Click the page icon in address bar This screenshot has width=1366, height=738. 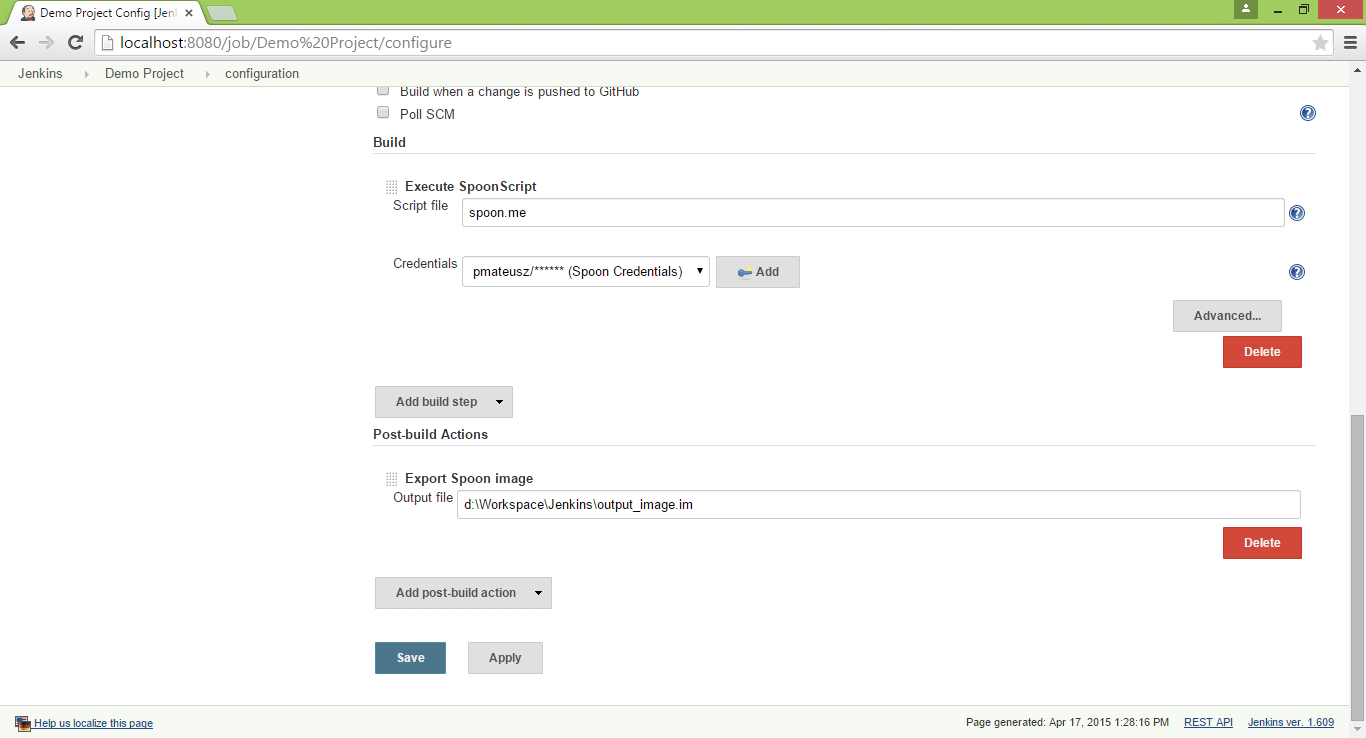(x=107, y=43)
